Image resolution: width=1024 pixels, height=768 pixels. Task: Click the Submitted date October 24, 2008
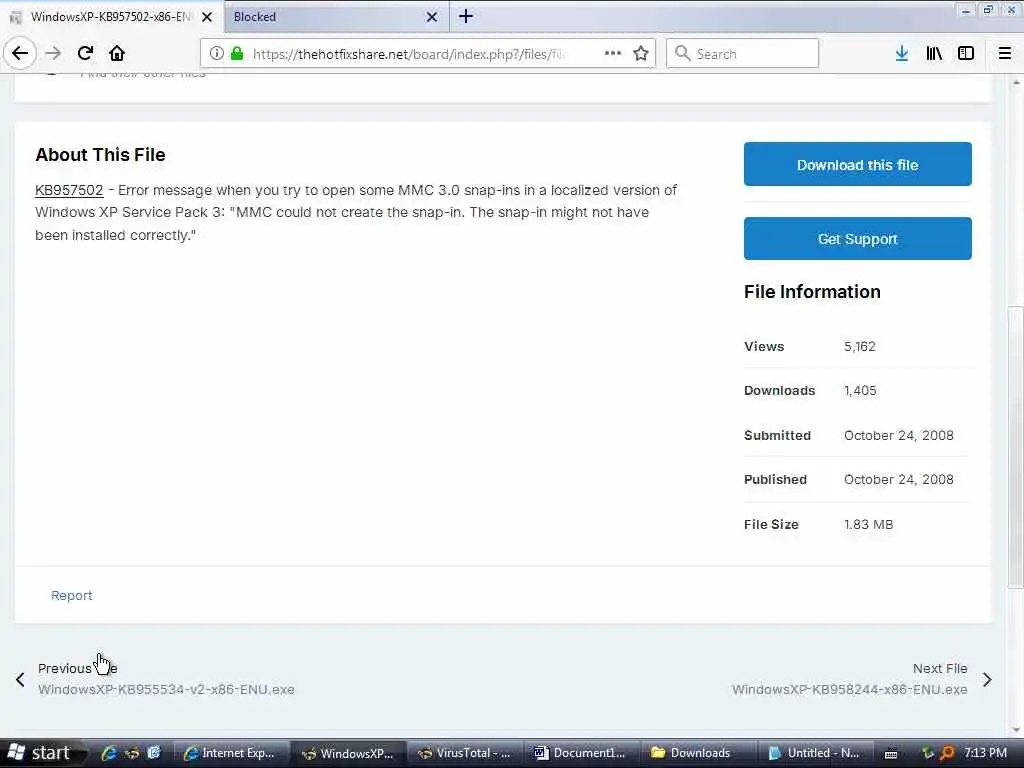(899, 436)
